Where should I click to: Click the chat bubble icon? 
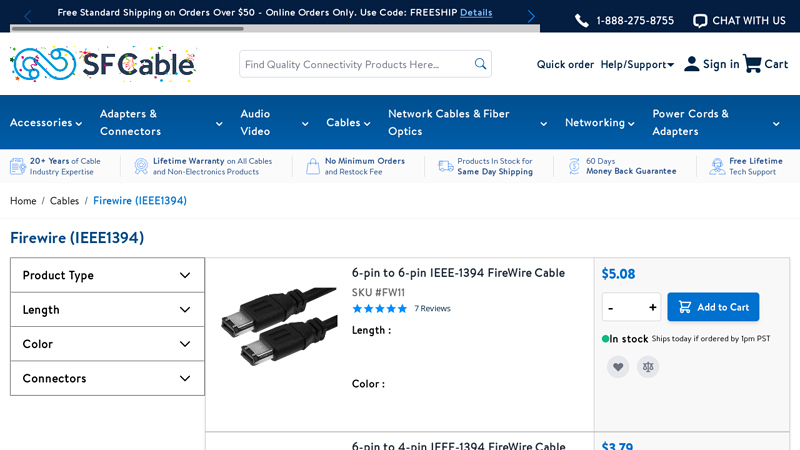[x=700, y=21]
